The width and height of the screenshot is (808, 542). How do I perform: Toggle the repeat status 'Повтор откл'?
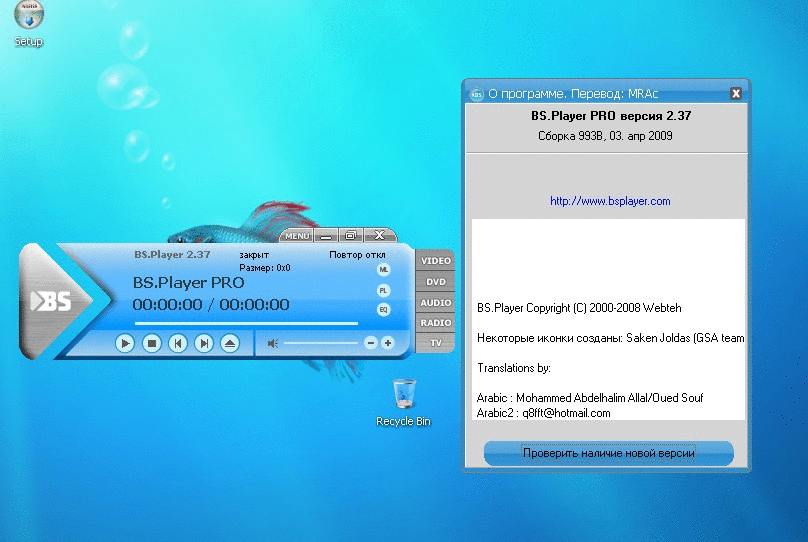pos(357,255)
